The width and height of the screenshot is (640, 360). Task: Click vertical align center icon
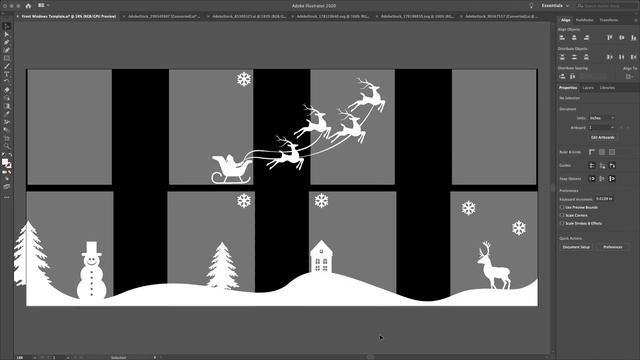pyautogui.click(x=622, y=38)
